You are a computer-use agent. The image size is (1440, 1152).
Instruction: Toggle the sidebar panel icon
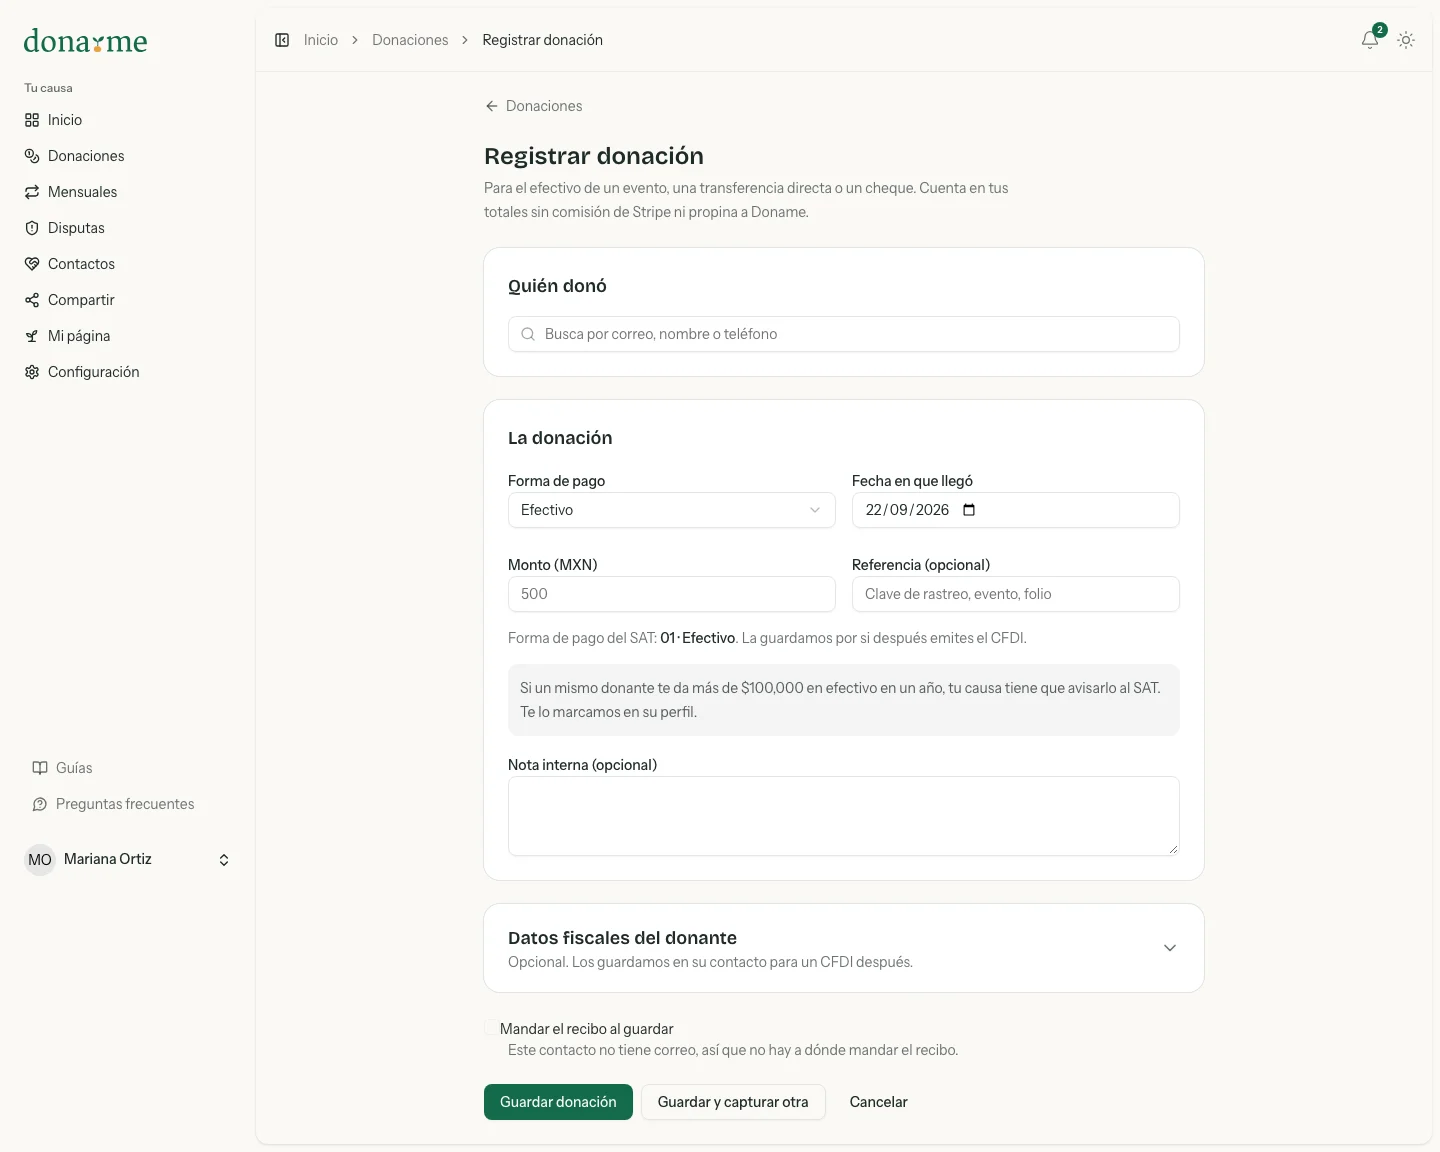(282, 40)
